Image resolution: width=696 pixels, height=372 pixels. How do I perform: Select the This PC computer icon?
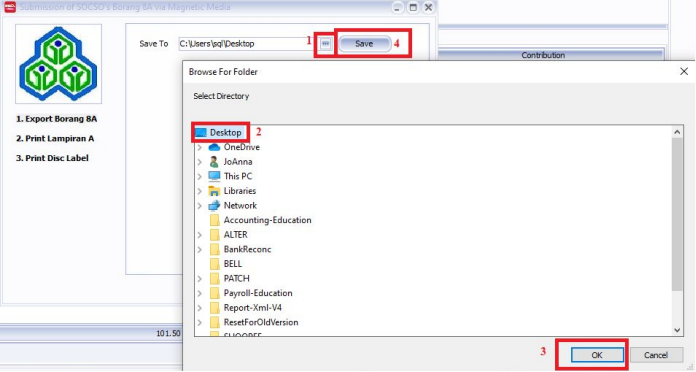click(214, 176)
